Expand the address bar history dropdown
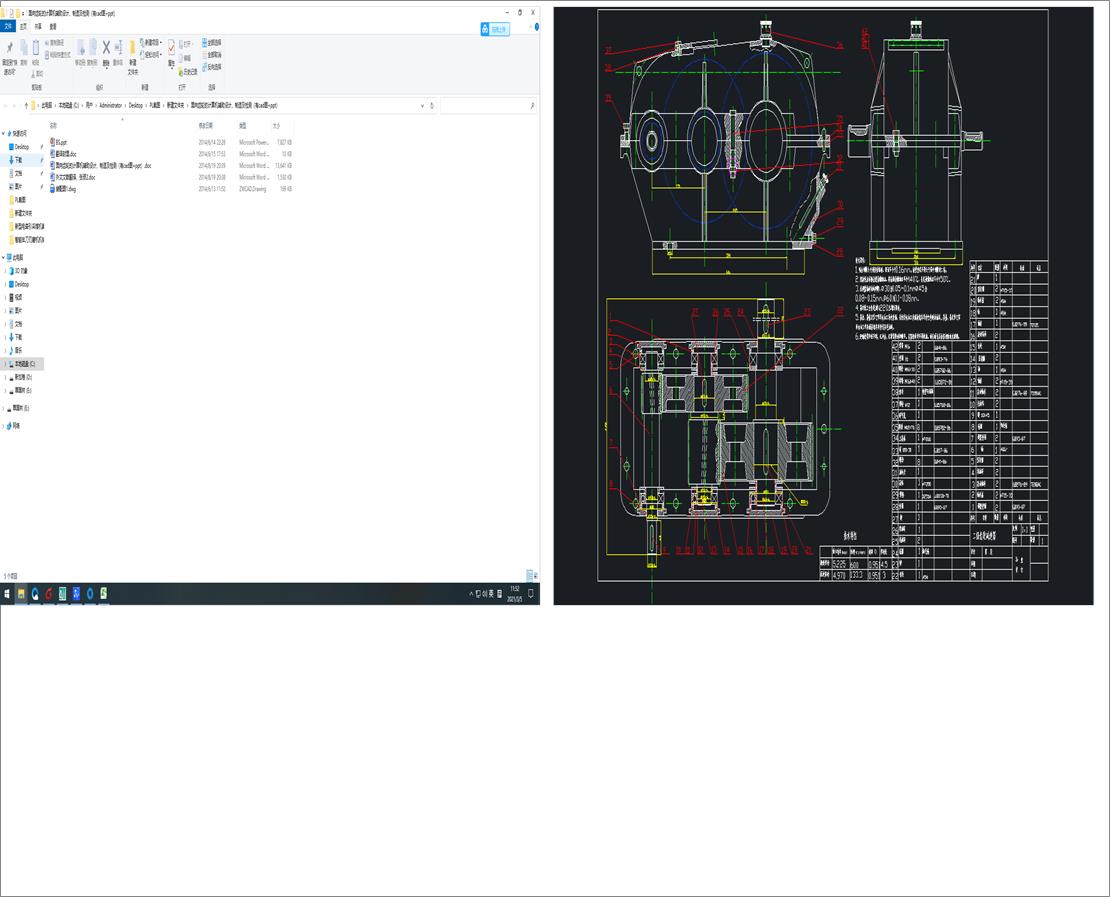 (423, 104)
